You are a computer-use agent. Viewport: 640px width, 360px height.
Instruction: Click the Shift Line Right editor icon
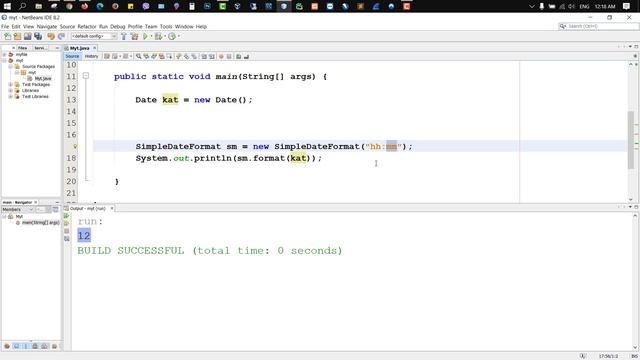point(212,56)
